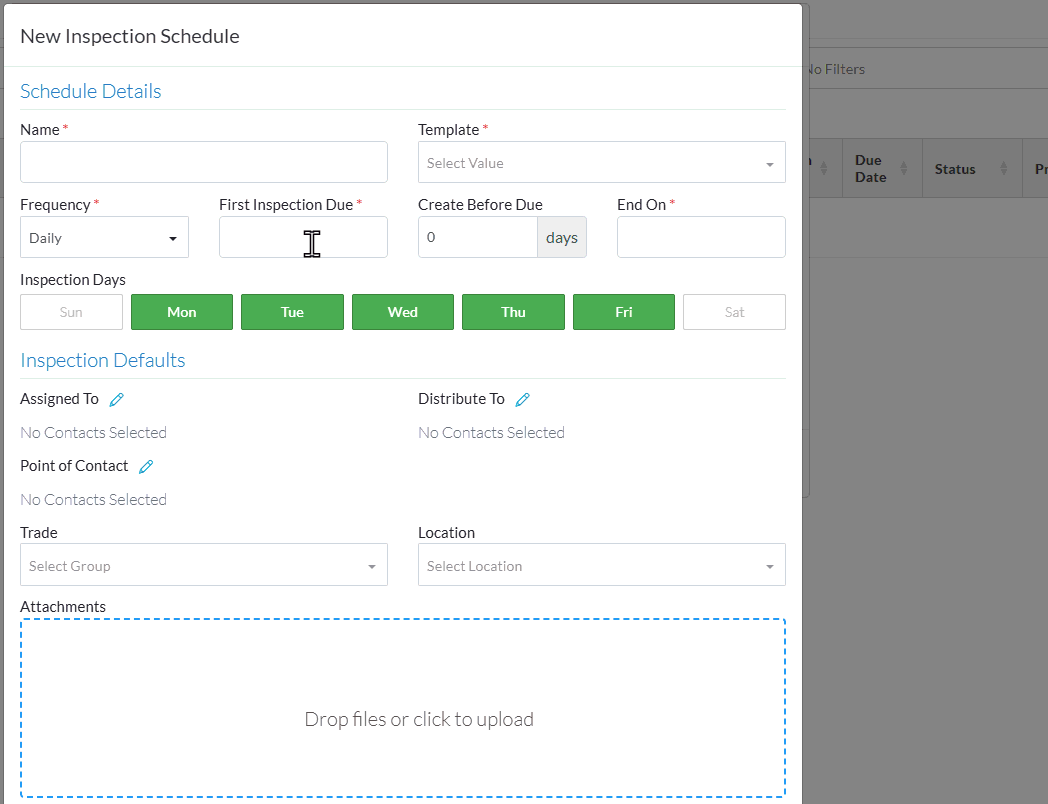
Task: Click the attachments upload drop zone
Action: pos(403,708)
